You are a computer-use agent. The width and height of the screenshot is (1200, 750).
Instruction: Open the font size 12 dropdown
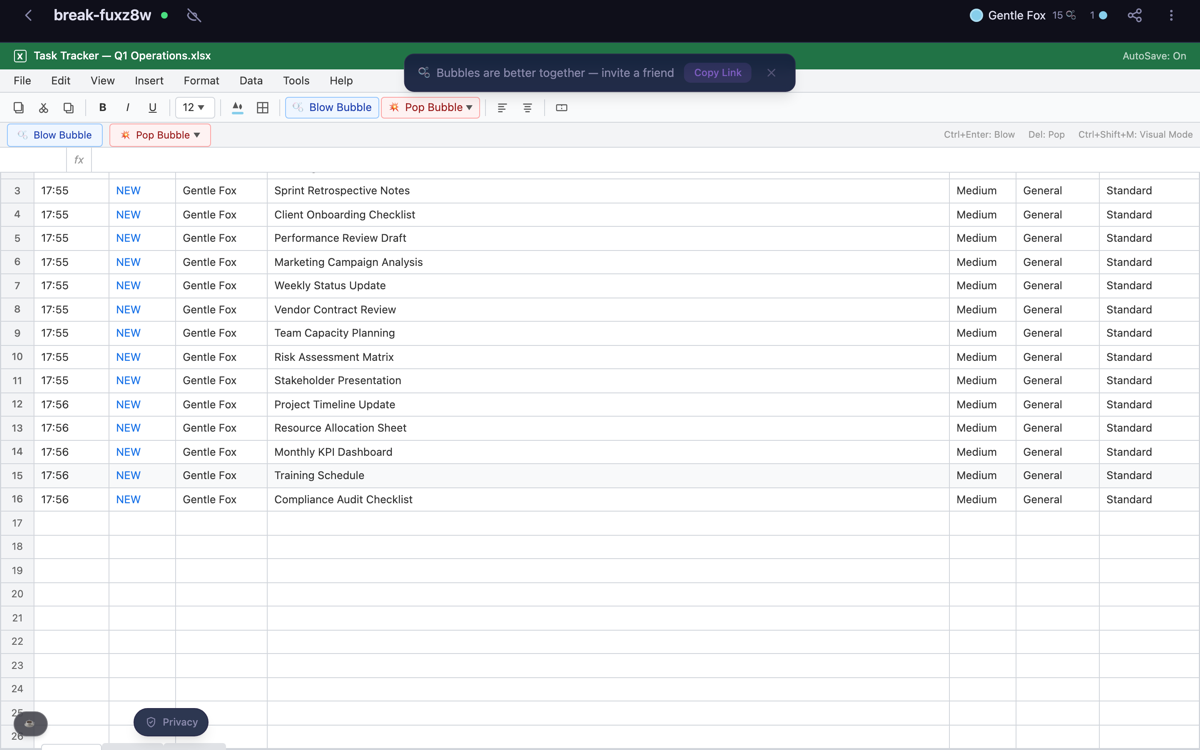(194, 108)
